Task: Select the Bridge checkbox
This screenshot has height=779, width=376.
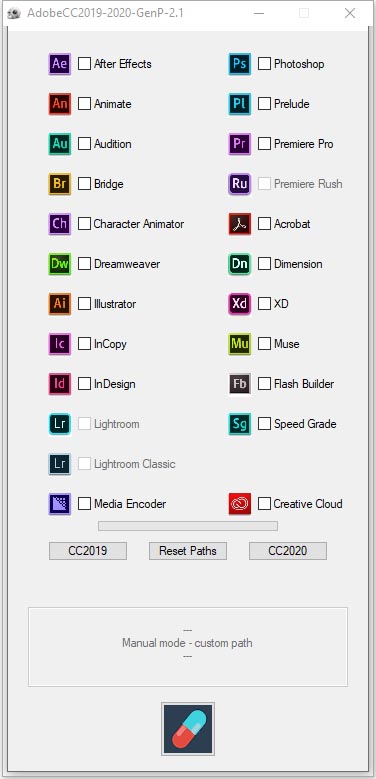Action: [85, 184]
